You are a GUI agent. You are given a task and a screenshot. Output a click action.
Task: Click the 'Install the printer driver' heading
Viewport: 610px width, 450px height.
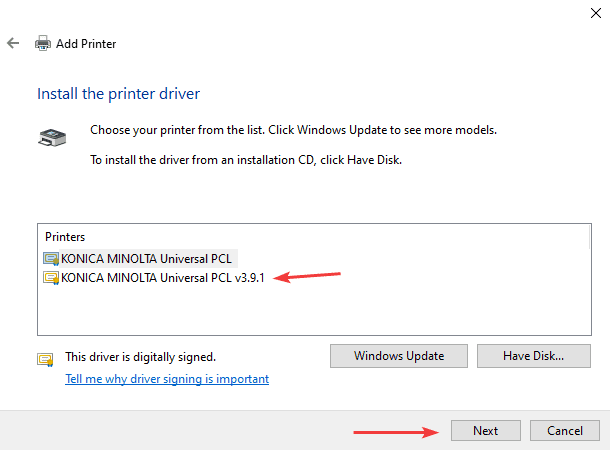[118, 94]
